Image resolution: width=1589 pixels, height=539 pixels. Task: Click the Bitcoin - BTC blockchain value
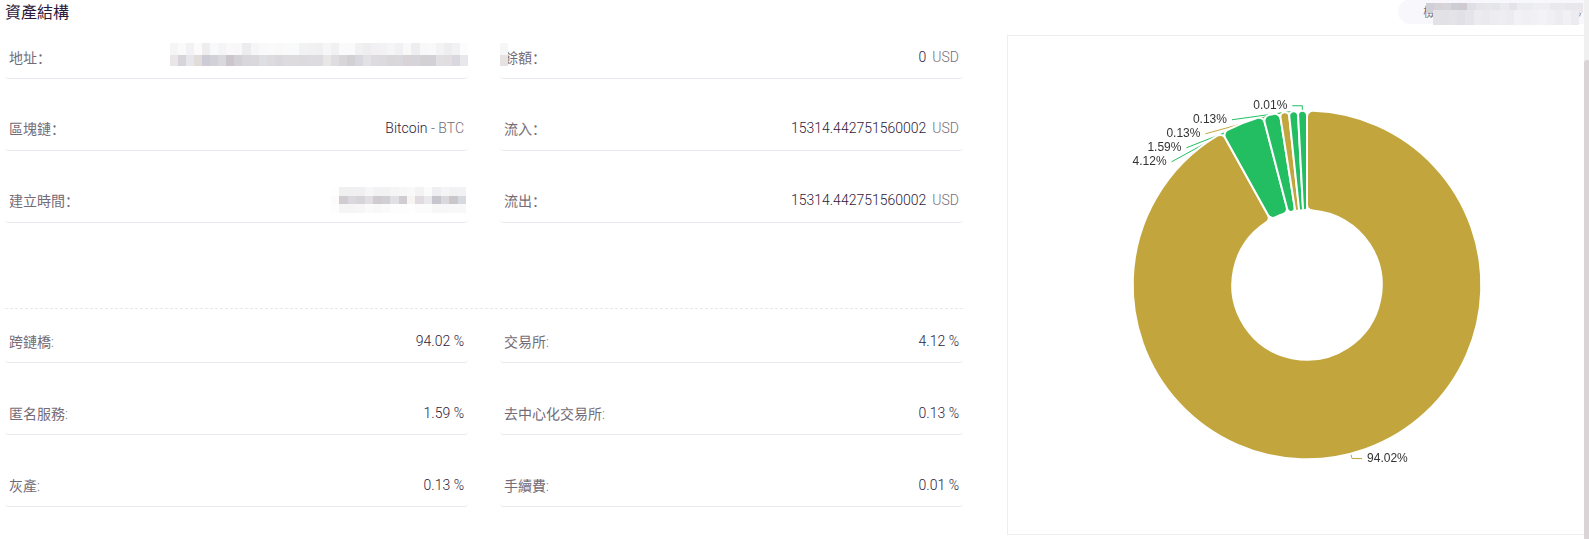click(x=424, y=128)
